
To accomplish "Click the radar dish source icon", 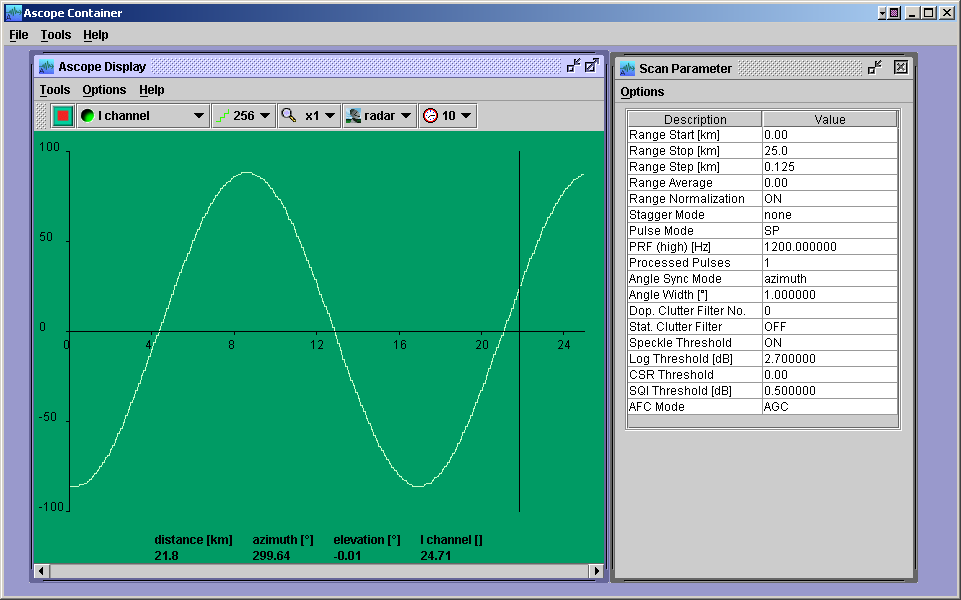I will (x=353, y=116).
